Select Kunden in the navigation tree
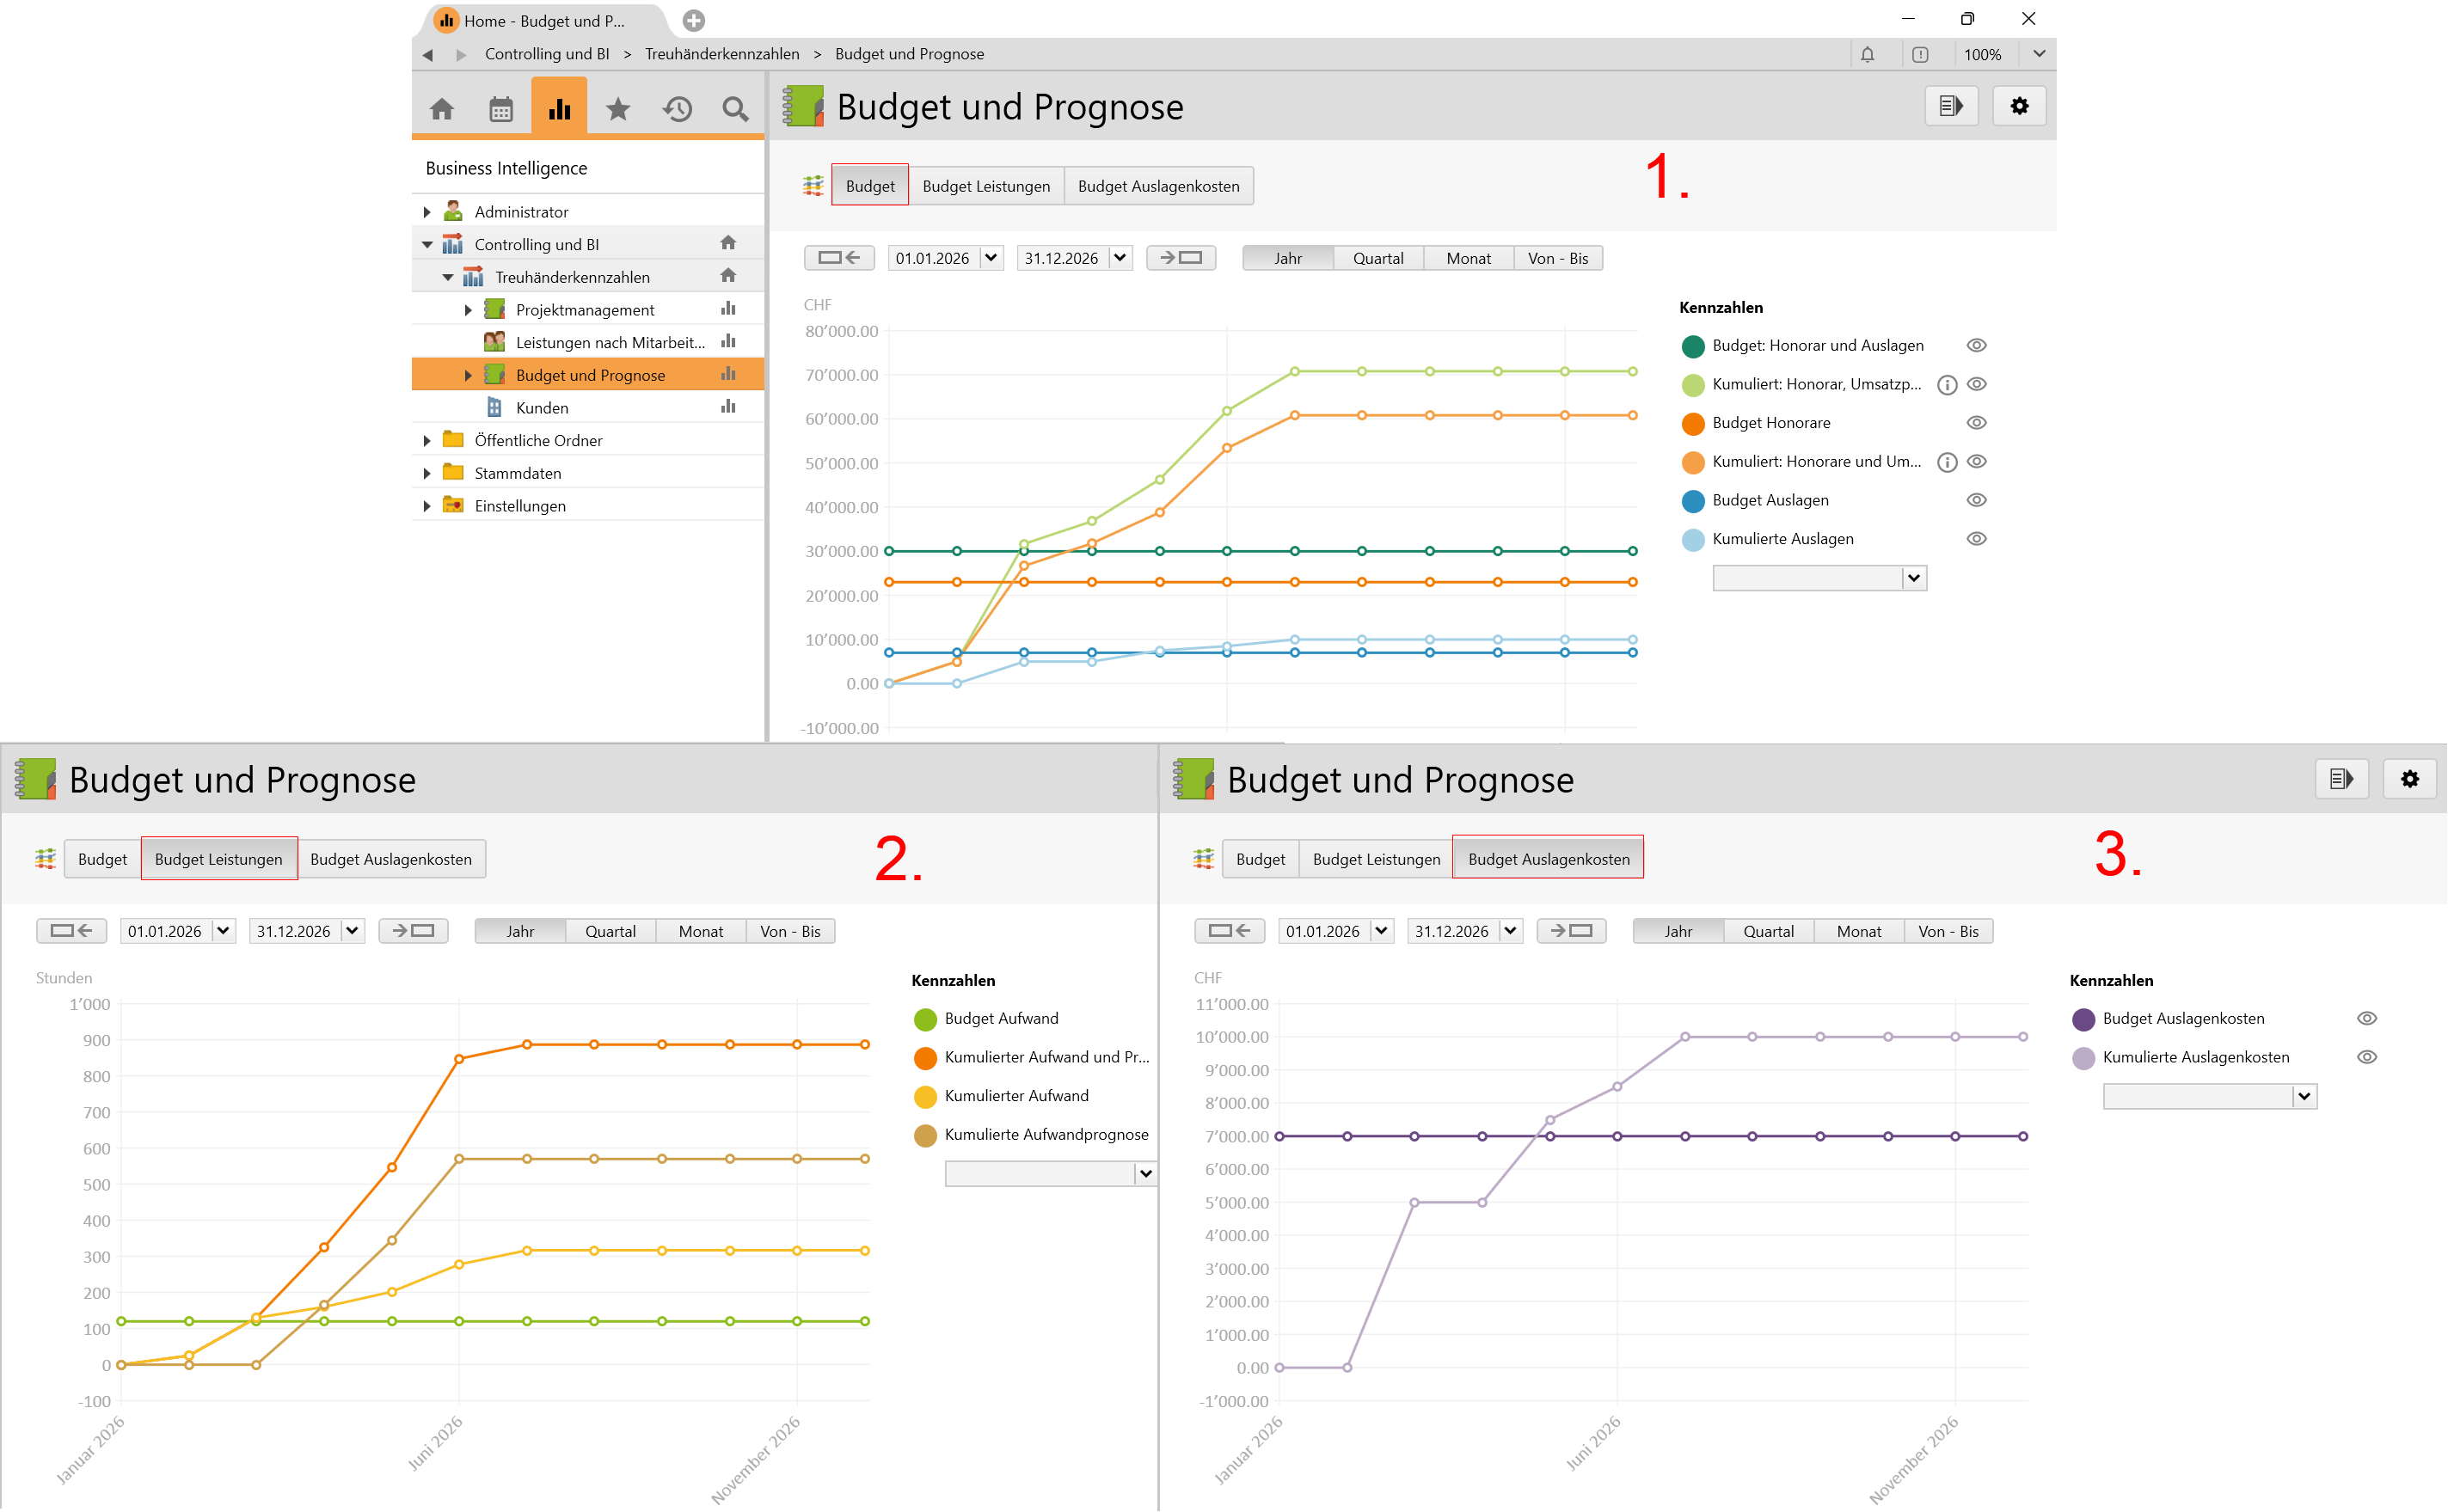Image resolution: width=2448 pixels, height=1512 pixels. 542,408
